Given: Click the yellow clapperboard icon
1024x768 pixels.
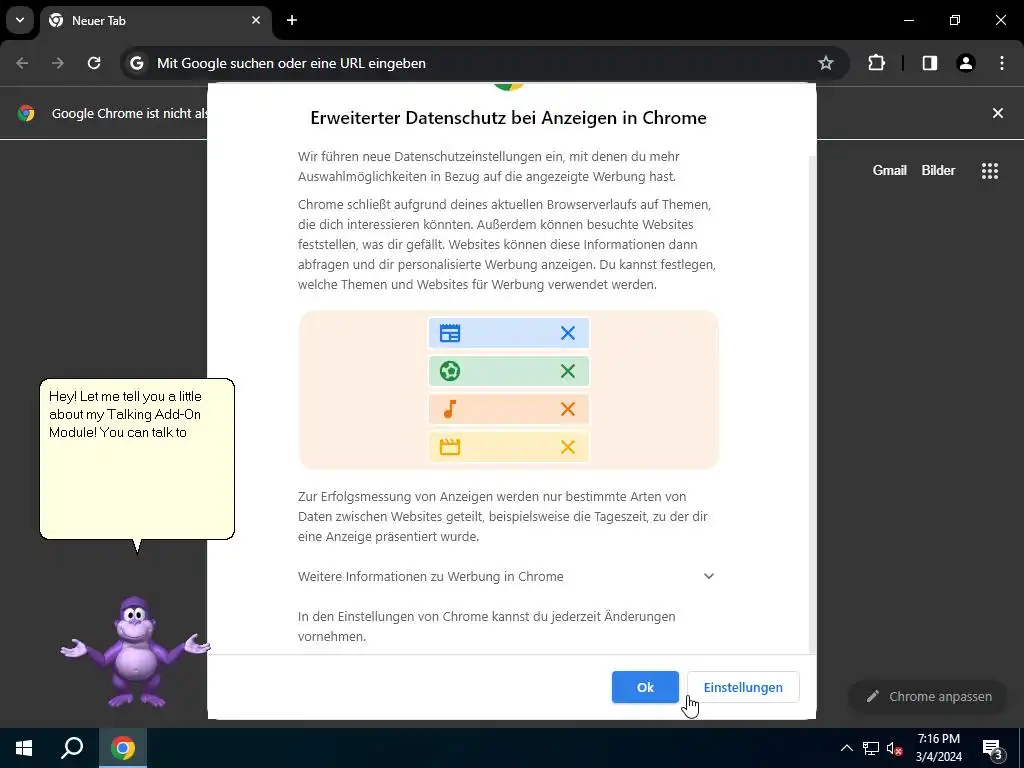Looking at the screenshot, I should click(450, 447).
